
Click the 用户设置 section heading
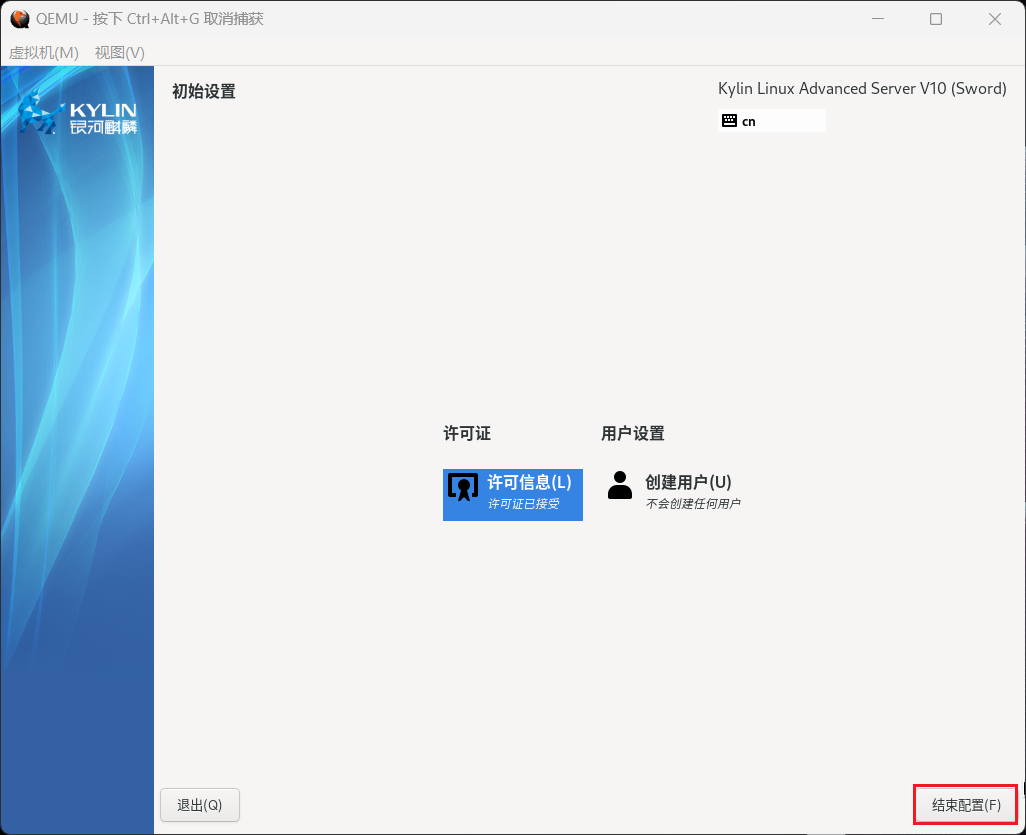[x=633, y=433]
